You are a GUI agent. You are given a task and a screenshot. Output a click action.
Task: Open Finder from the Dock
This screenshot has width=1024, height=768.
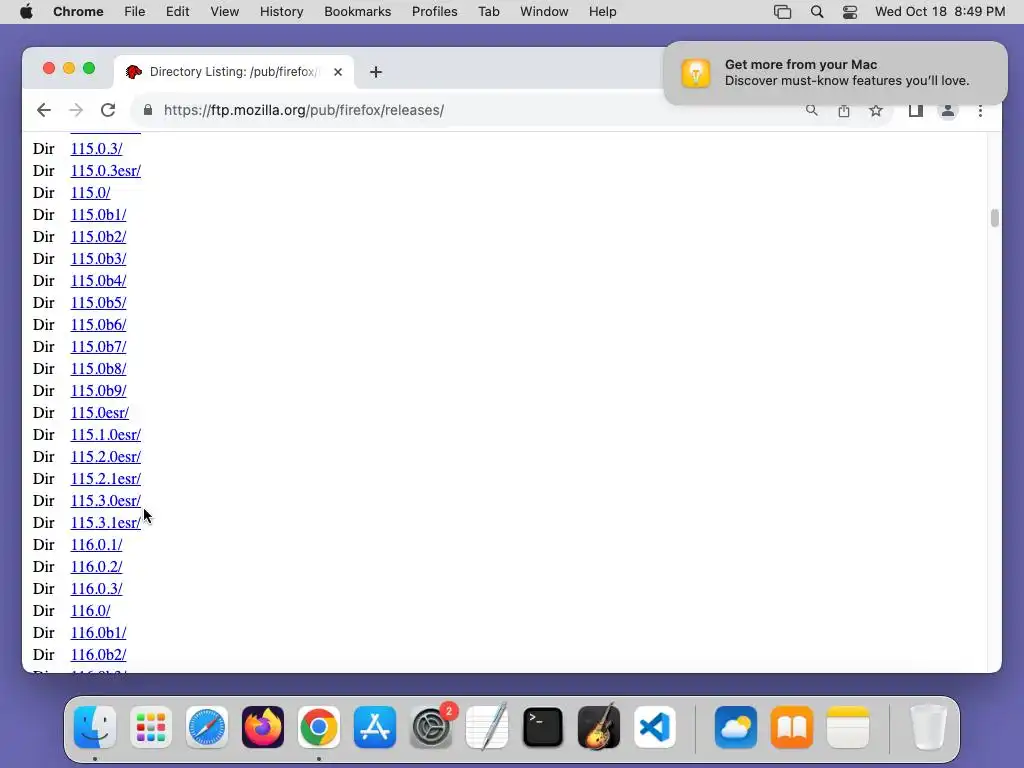pos(95,727)
